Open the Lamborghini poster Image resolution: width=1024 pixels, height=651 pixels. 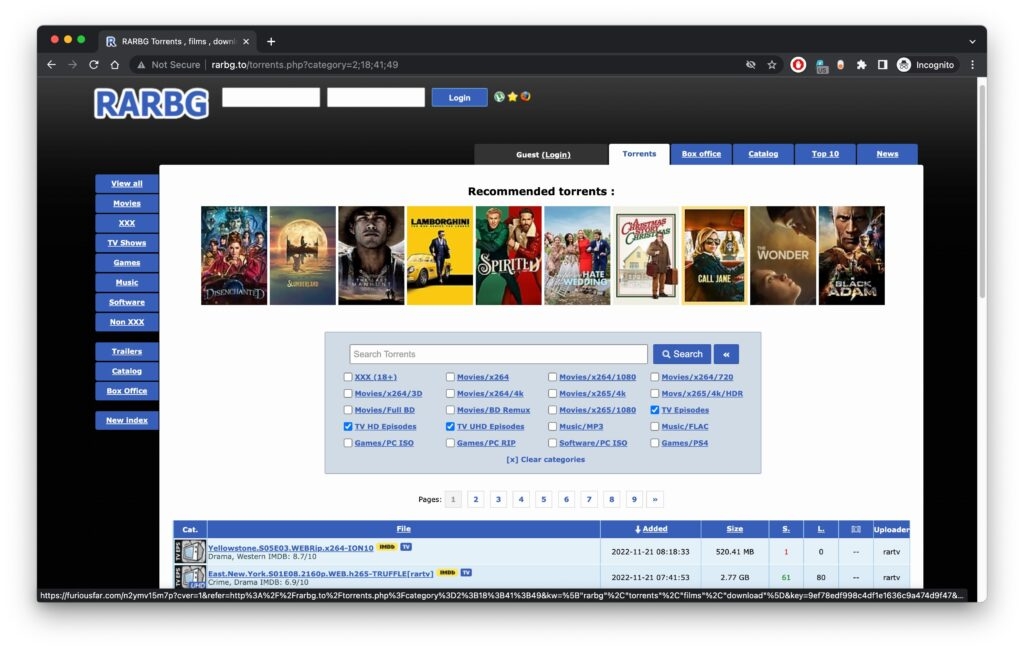coord(440,255)
